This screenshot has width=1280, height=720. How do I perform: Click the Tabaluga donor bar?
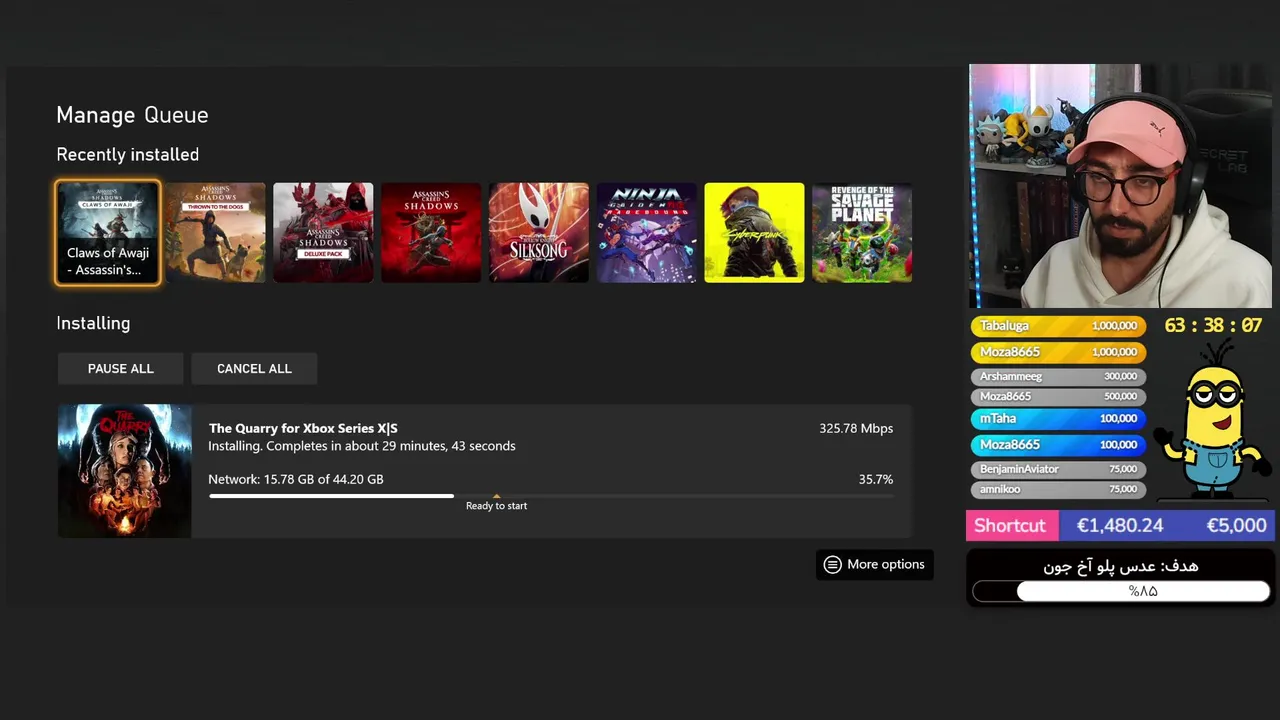pyautogui.click(x=1058, y=326)
